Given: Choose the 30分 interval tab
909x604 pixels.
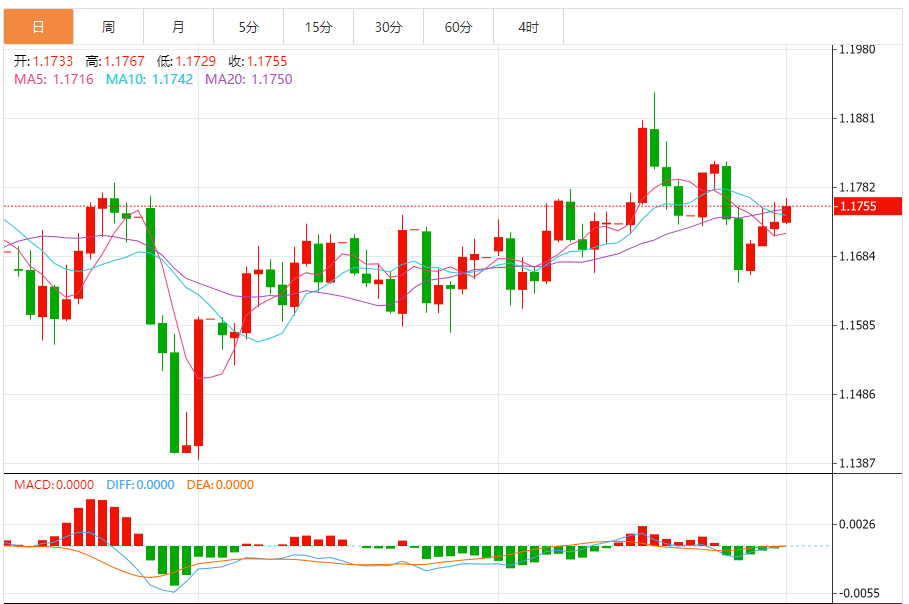Looking at the screenshot, I should click(388, 27).
